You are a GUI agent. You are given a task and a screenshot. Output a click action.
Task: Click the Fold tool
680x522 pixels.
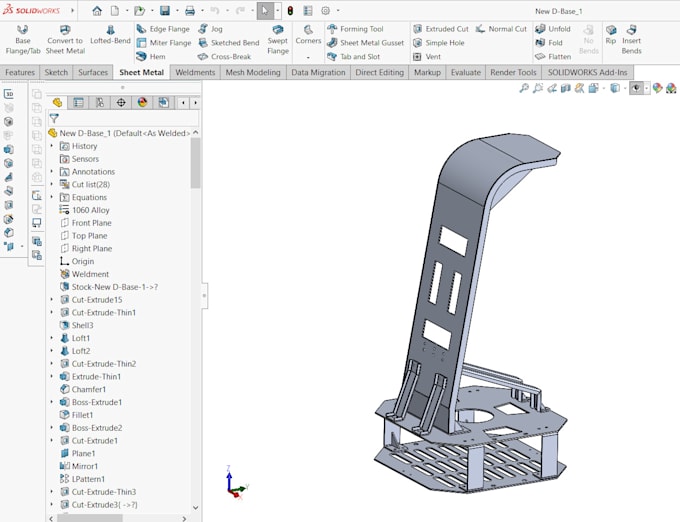click(549, 43)
